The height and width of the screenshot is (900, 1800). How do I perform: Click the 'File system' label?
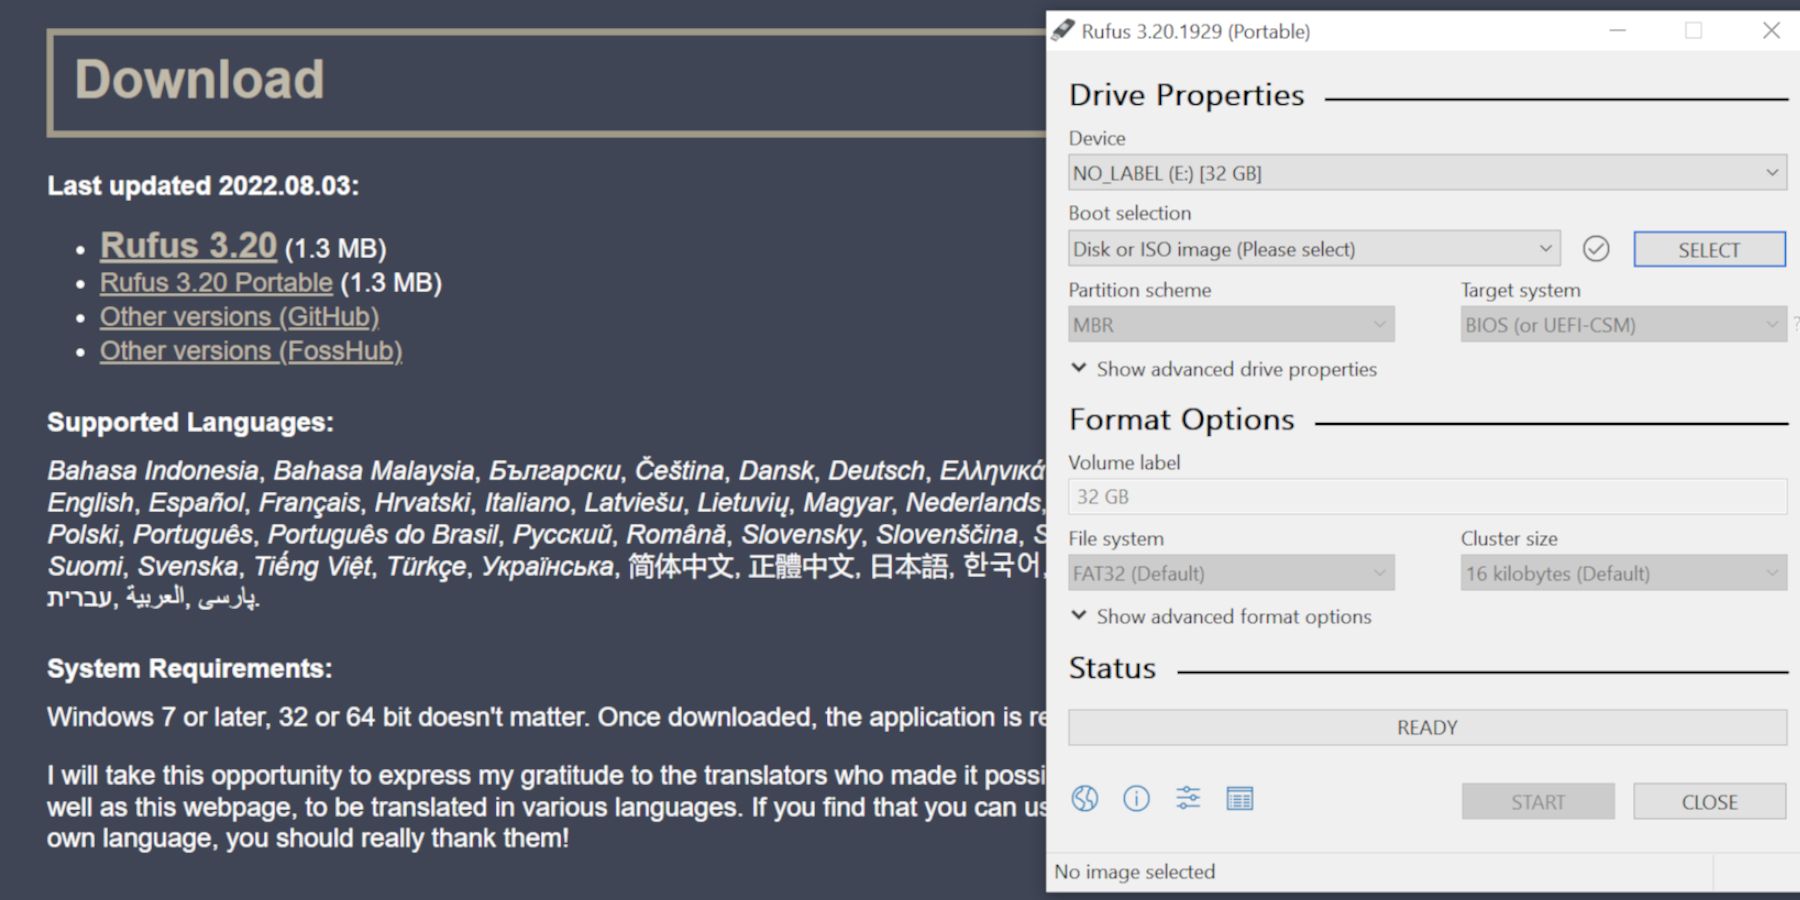pyautogui.click(x=1116, y=539)
